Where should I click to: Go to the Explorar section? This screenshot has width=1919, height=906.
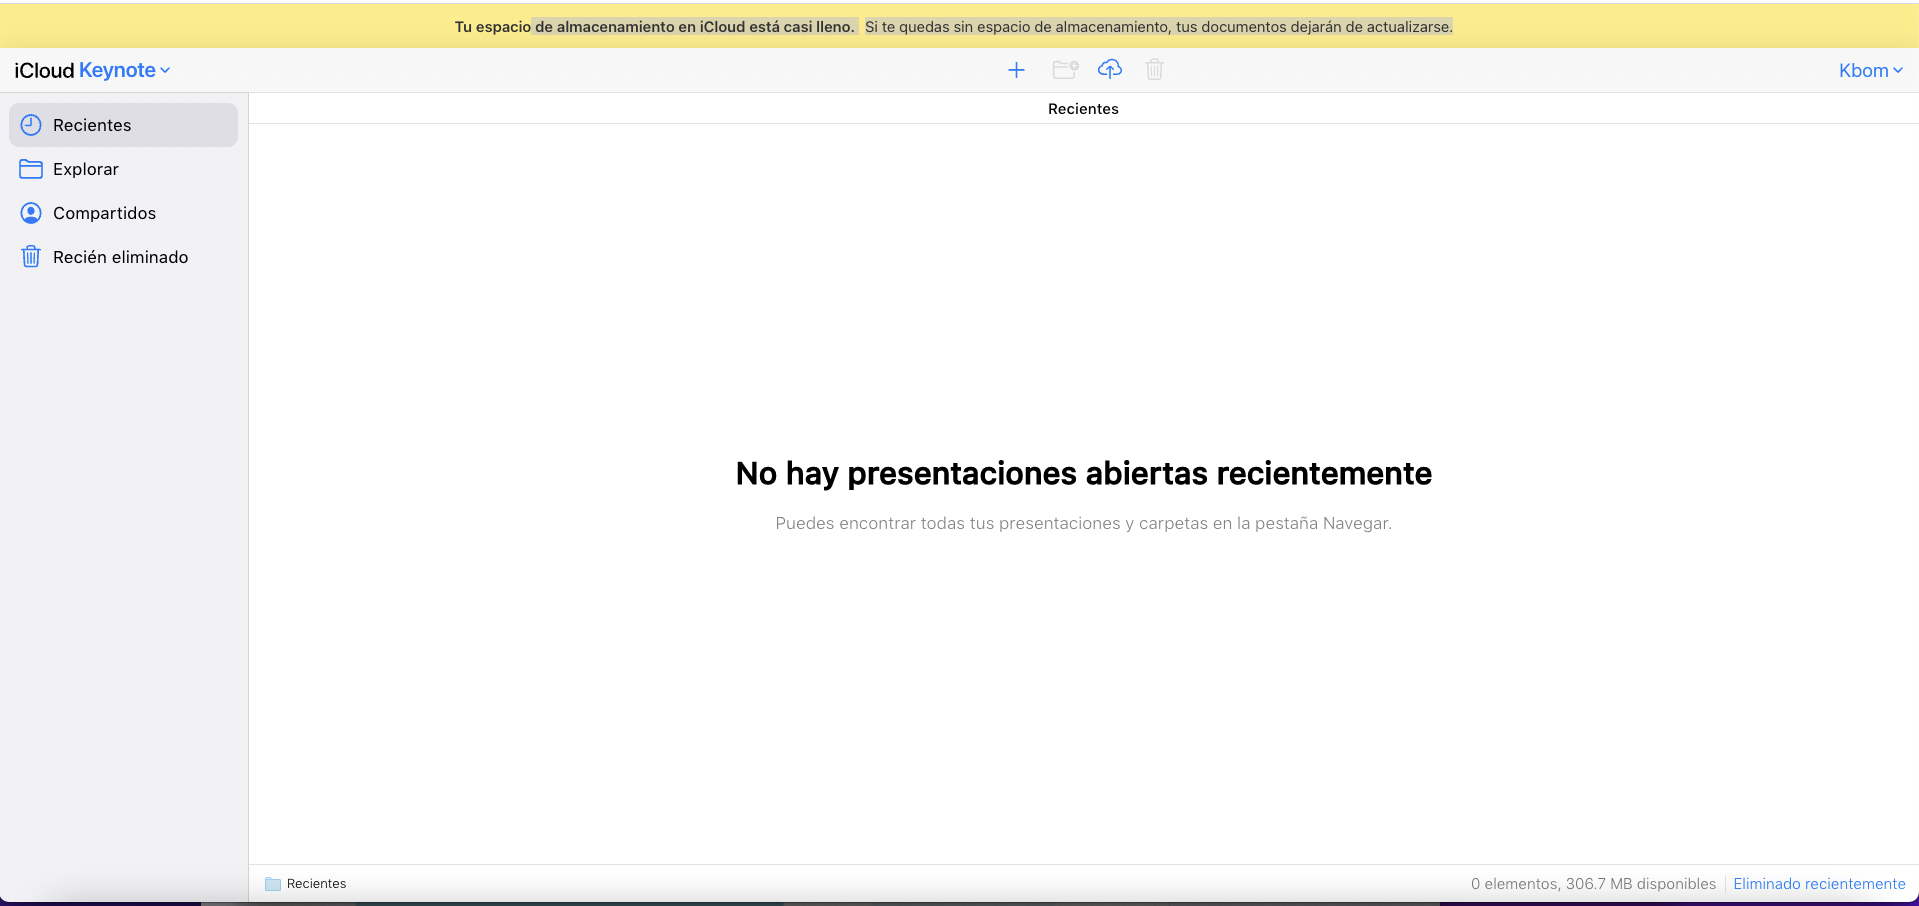coord(86,169)
